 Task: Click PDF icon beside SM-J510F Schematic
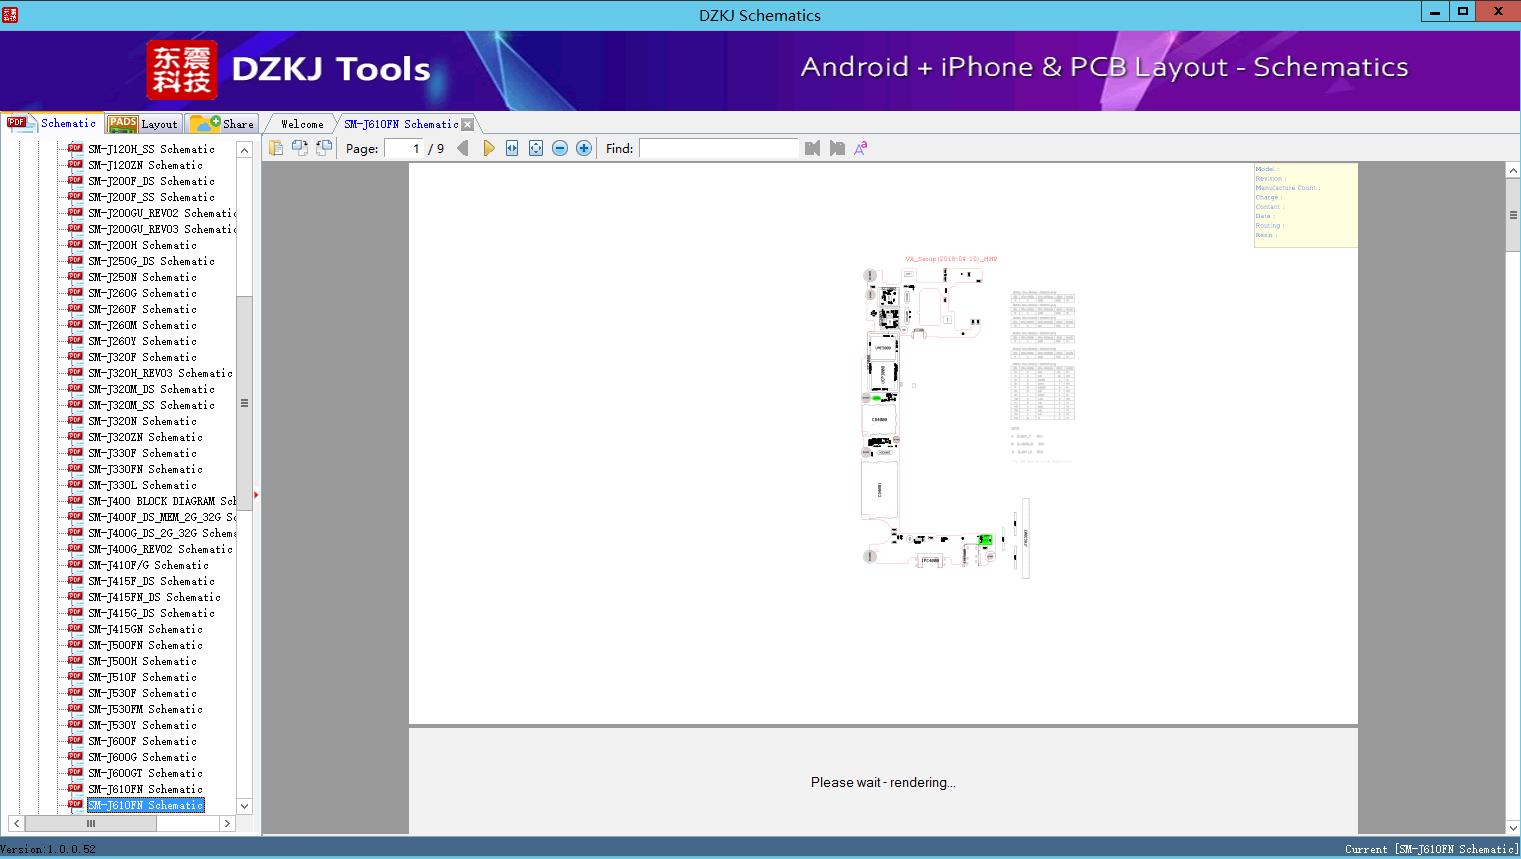point(75,676)
